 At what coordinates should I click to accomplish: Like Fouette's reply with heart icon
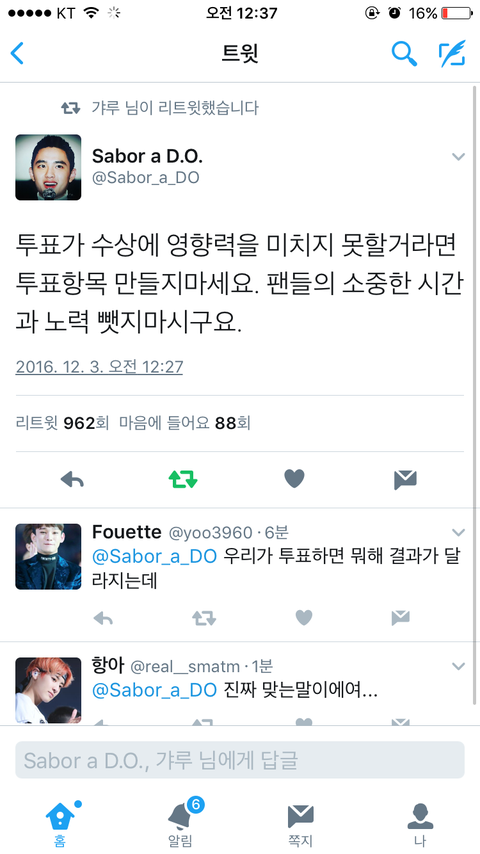click(304, 618)
